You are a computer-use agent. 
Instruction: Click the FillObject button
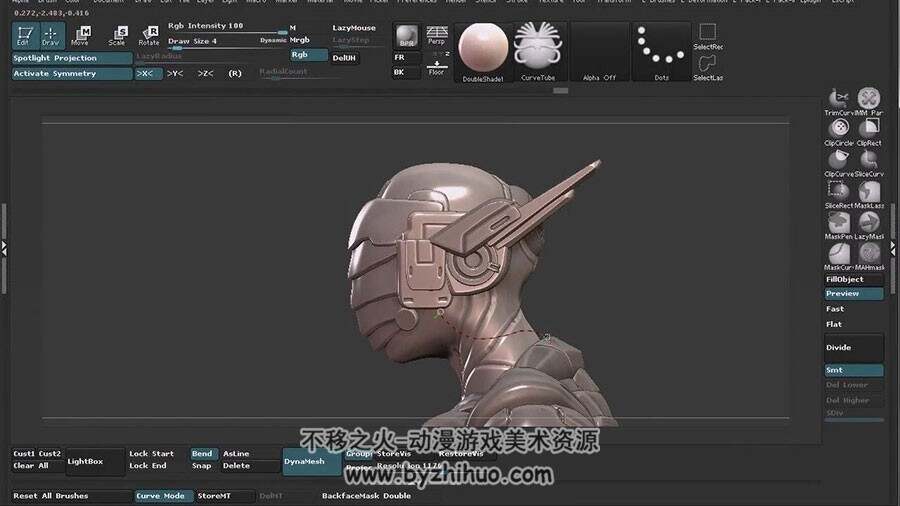coord(854,279)
